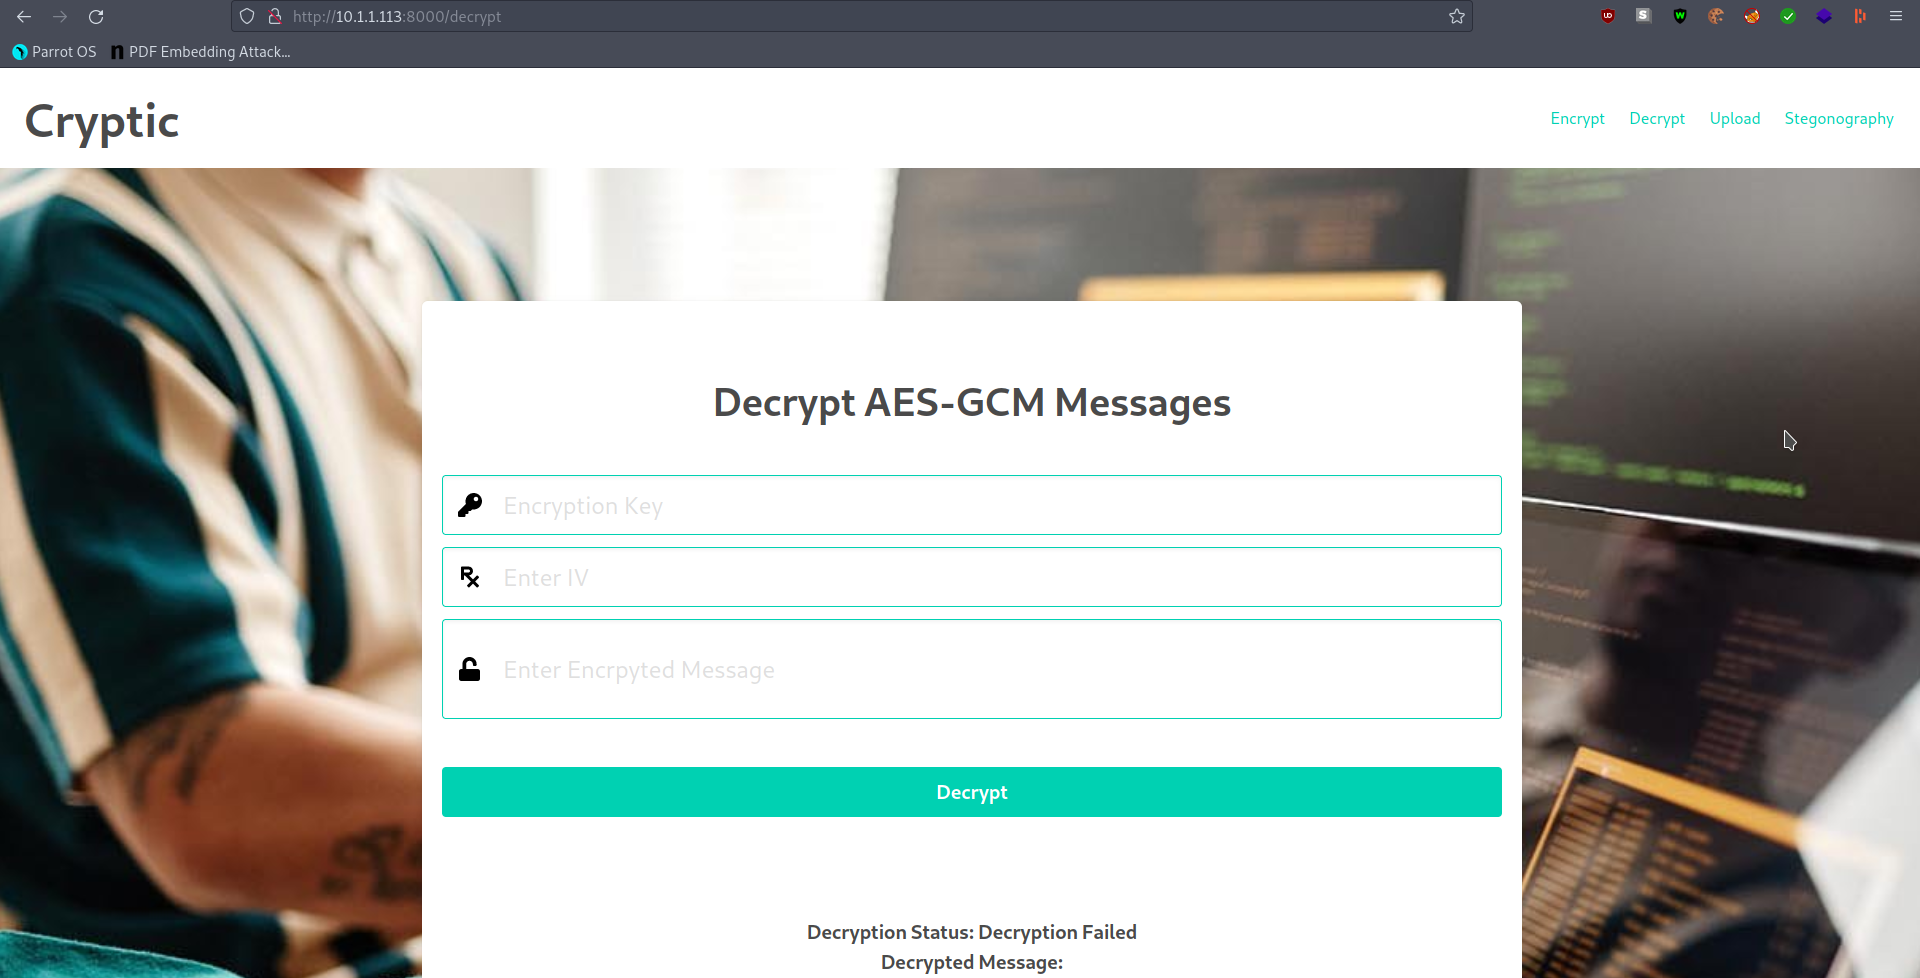Screen dimensions: 1920x978
Task: Open the Decrypt nav link
Action: pyautogui.click(x=1657, y=118)
